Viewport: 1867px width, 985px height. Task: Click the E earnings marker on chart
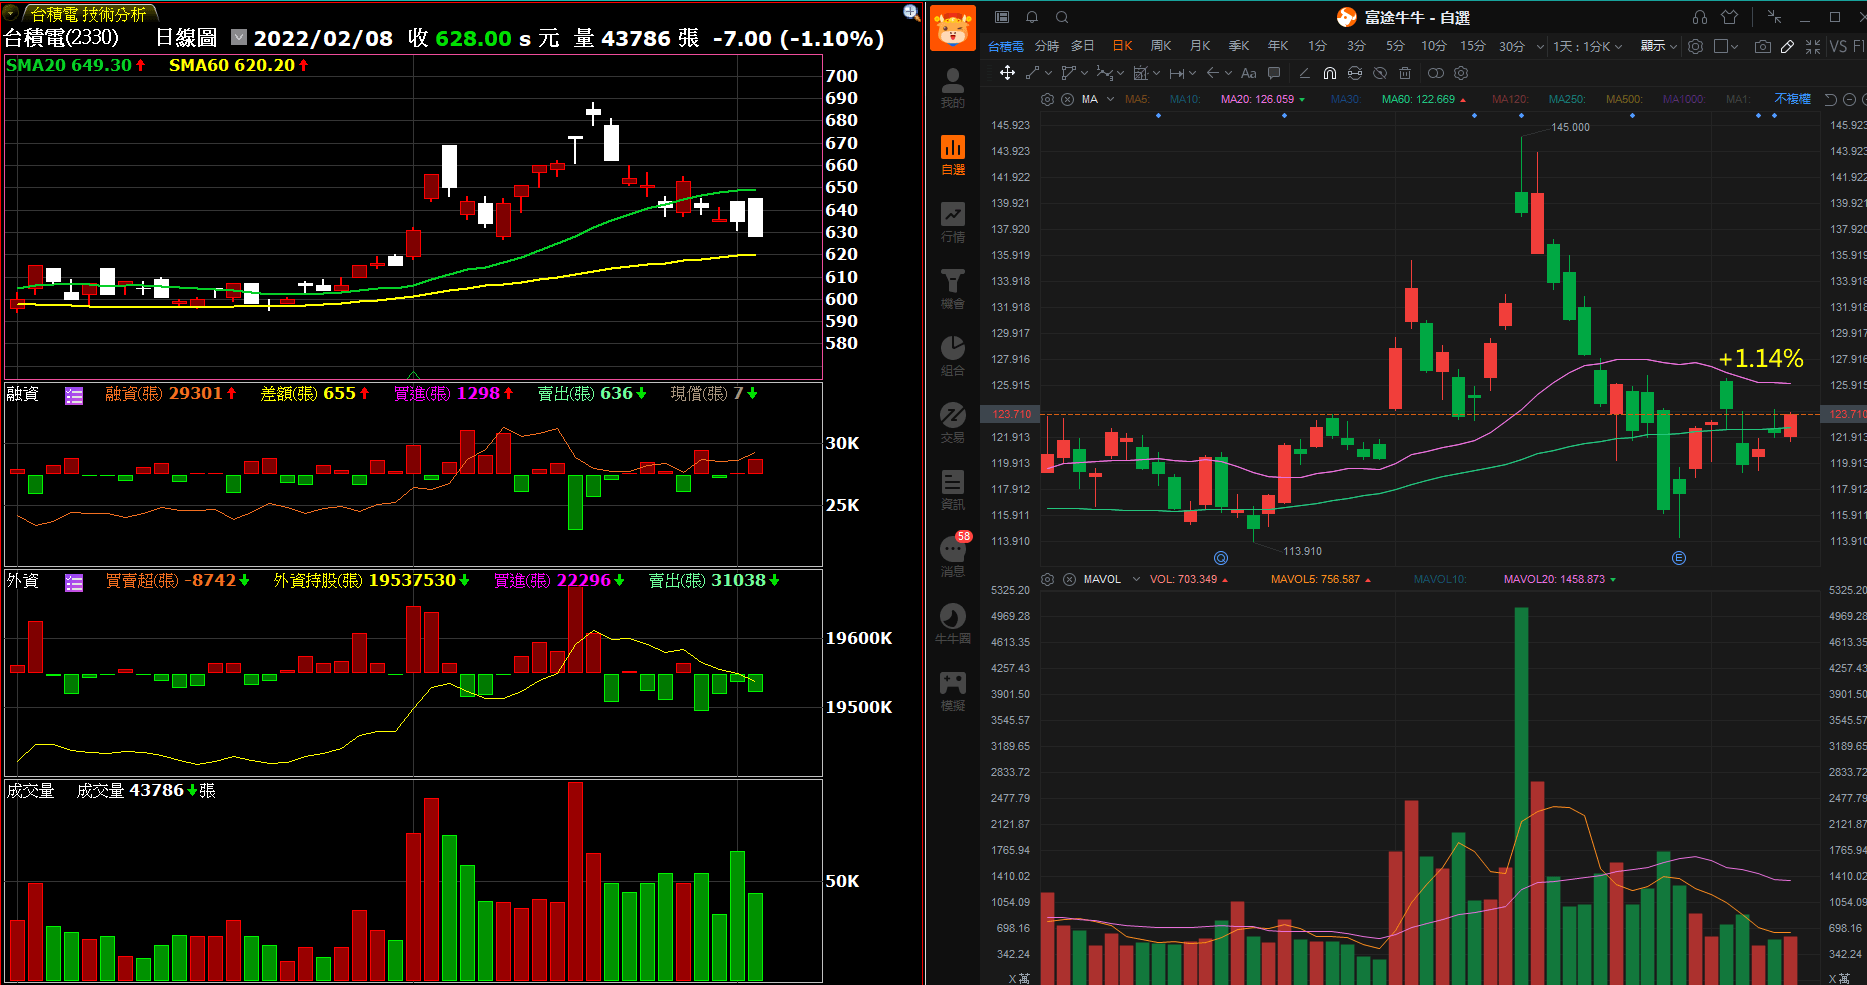pyautogui.click(x=1679, y=558)
